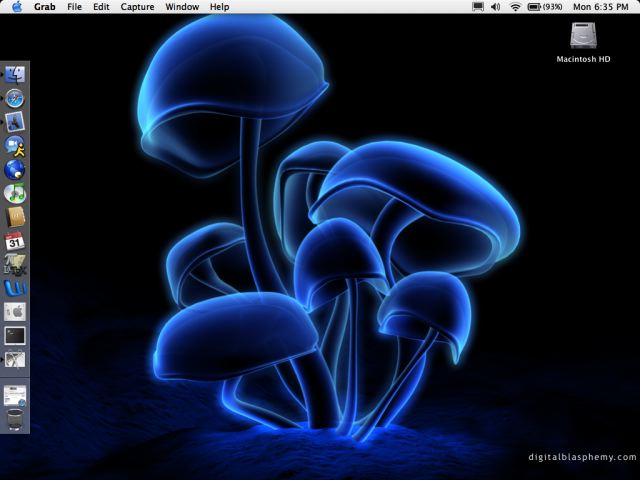Launch Terminal from the dock
Screen dimensions: 640x480
pos(15,336)
